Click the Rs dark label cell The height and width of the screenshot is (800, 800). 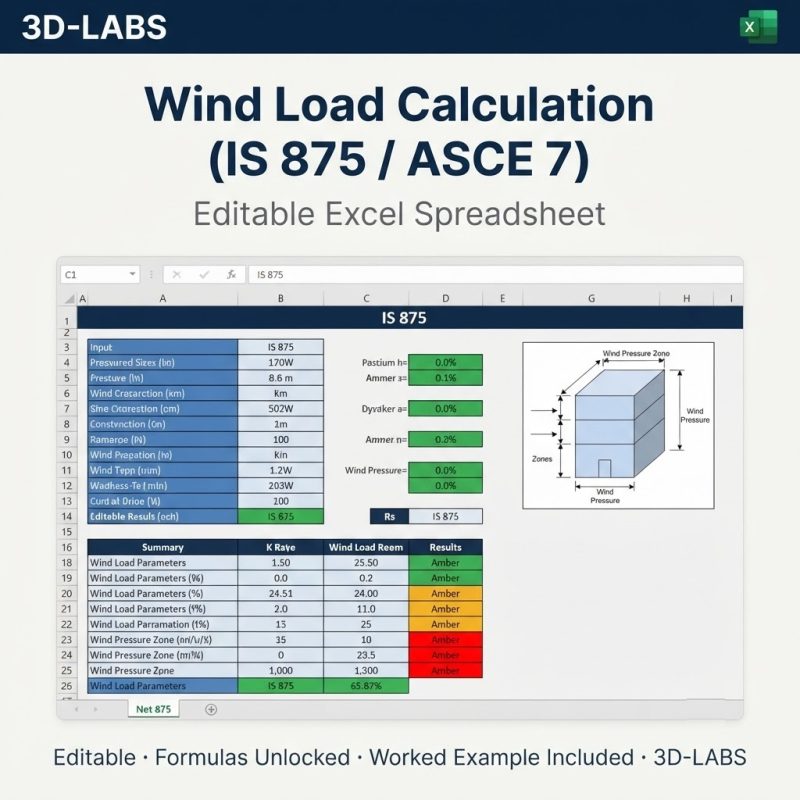pyautogui.click(x=389, y=516)
